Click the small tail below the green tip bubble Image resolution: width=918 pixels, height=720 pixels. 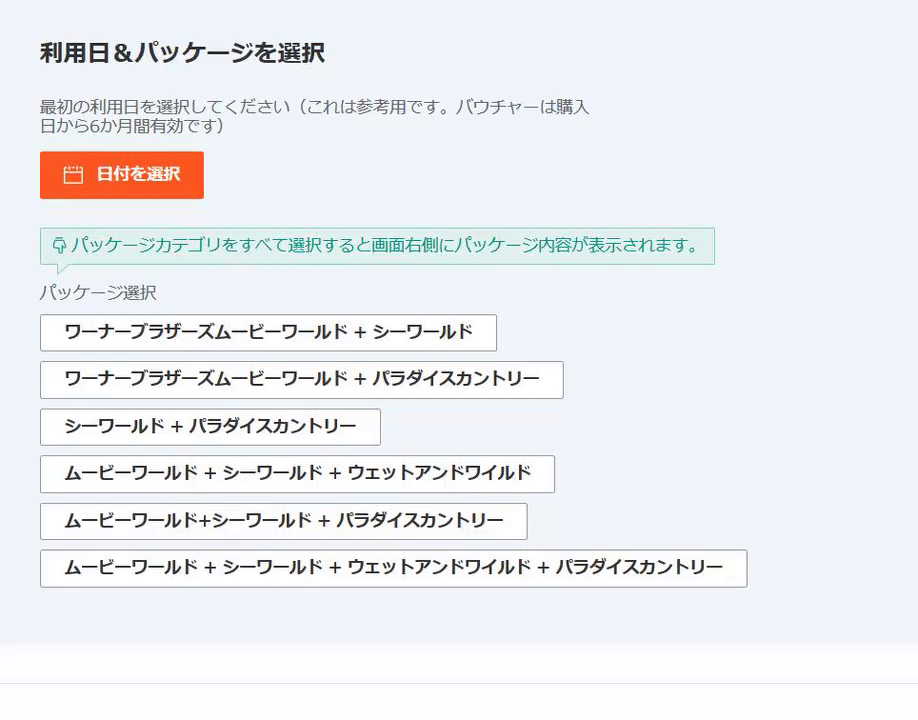pos(62,269)
